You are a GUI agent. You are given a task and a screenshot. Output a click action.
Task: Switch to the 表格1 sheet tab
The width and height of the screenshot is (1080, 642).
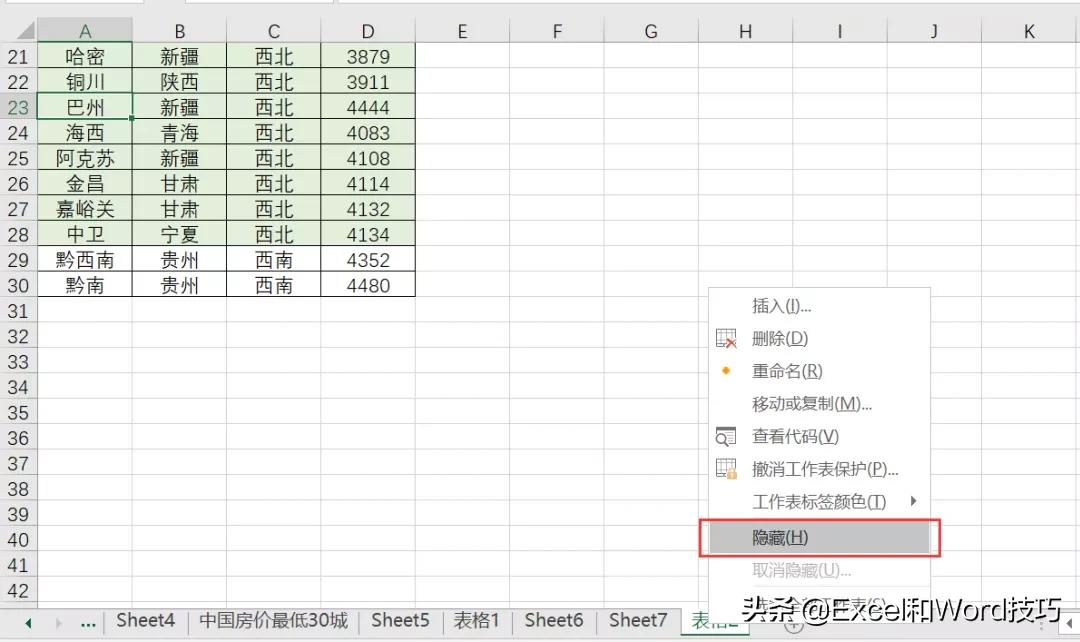point(476,620)
